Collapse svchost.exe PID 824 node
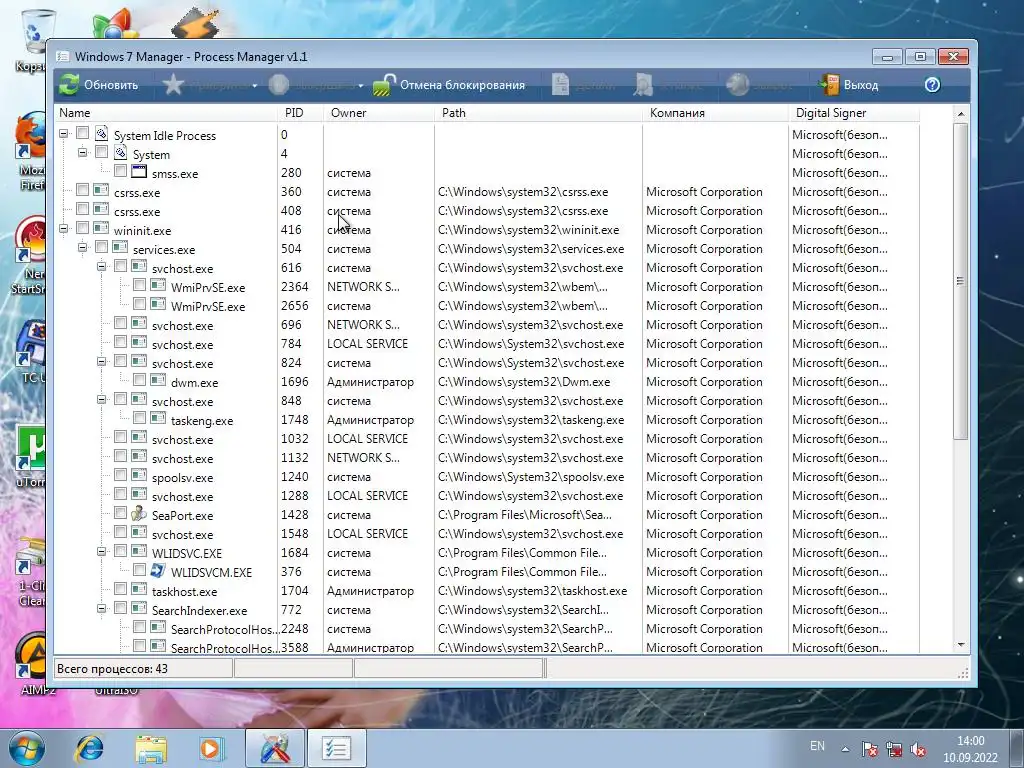This screenshot has height=768, width=1024. [101, 361]
